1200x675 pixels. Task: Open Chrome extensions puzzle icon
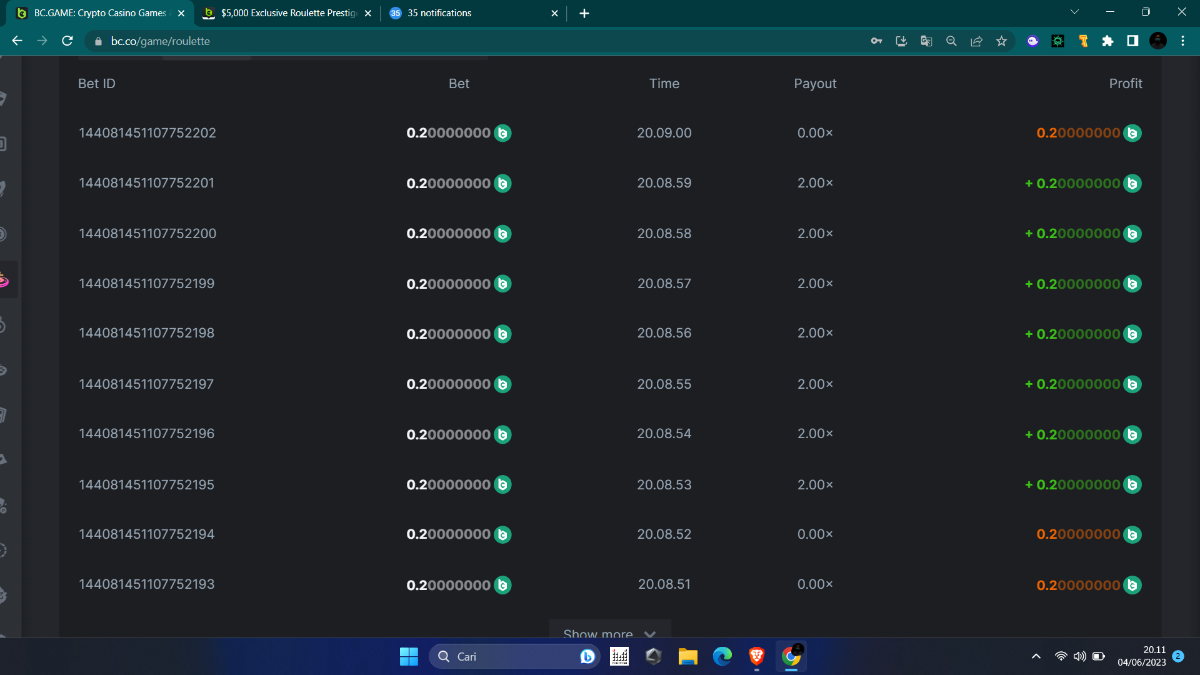click(x=1107, y=41)
